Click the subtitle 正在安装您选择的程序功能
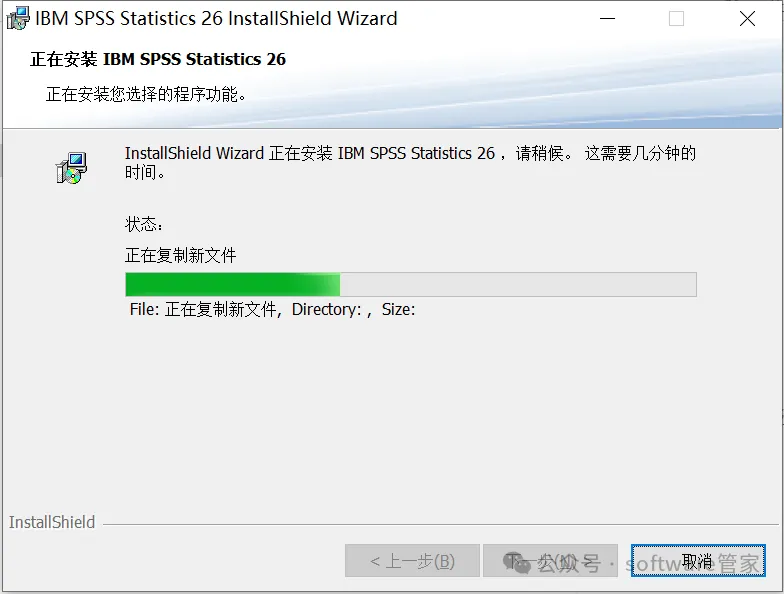 pyautogui.click(x=146, y=94)
